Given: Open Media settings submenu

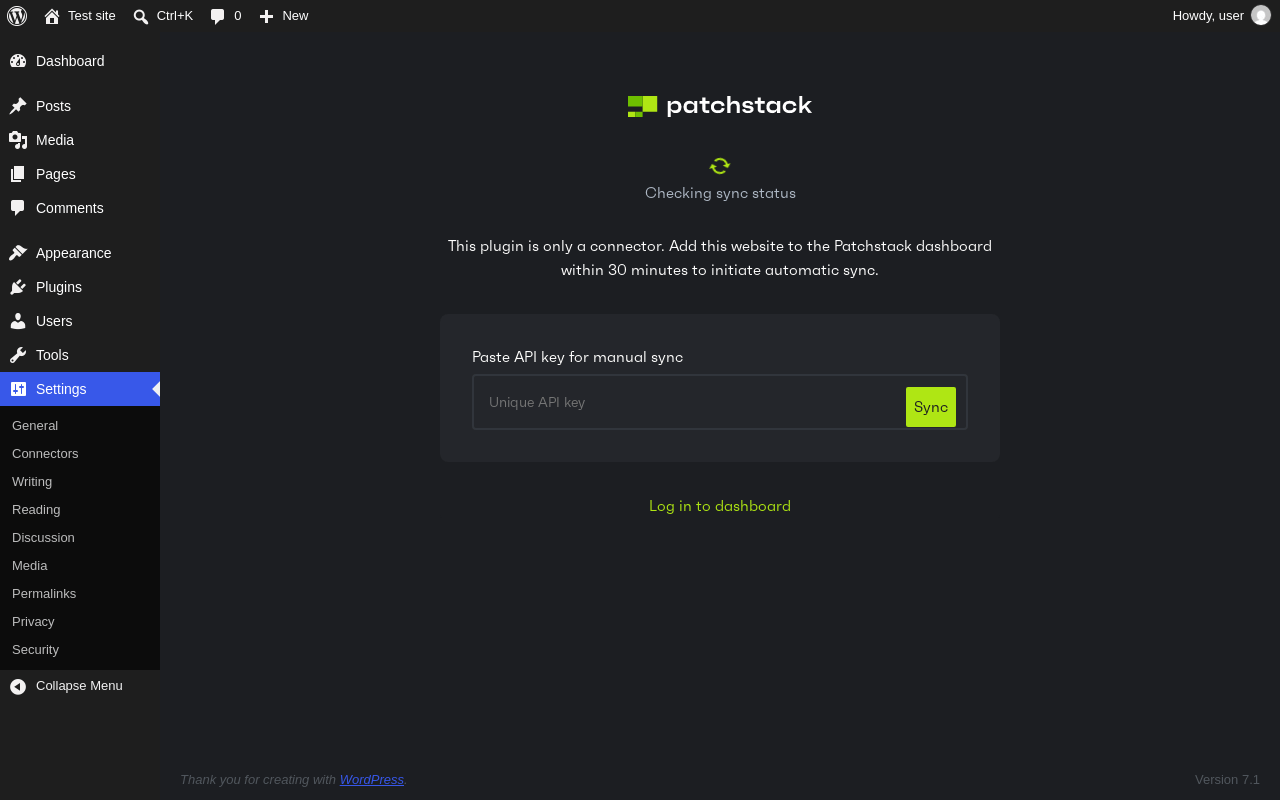Looking at the screenshot, I should pos(30,566).
